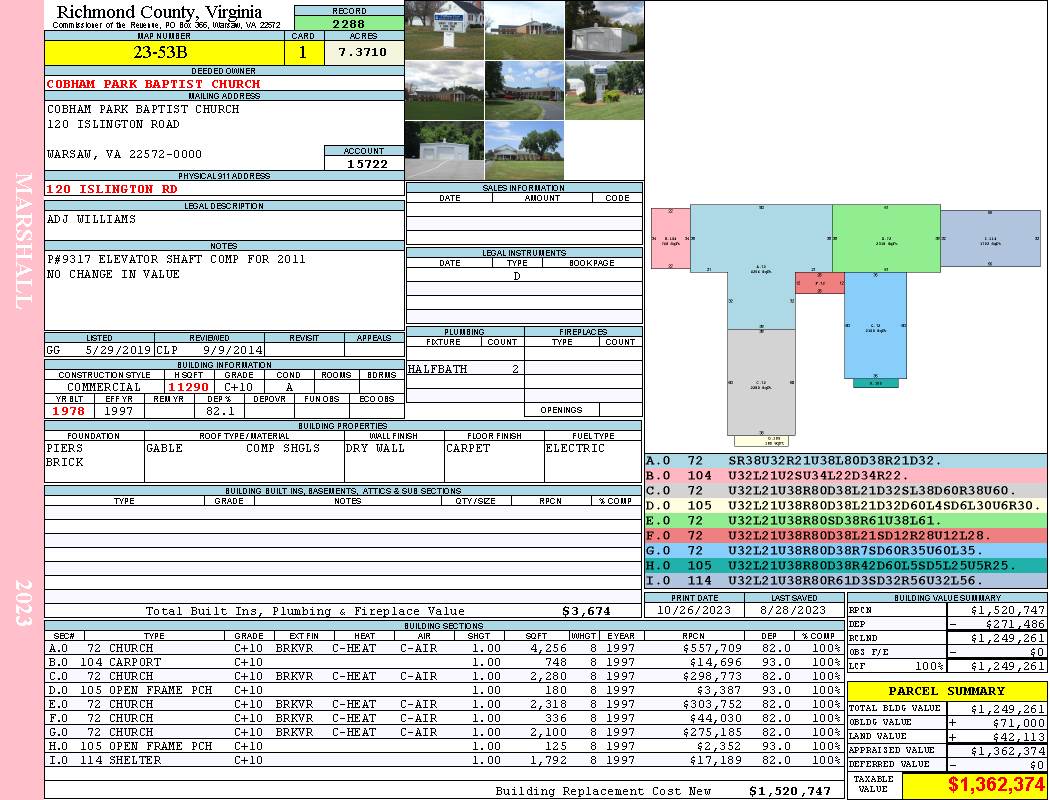Select the B.0 104 Carport row

tap(444, 662)
